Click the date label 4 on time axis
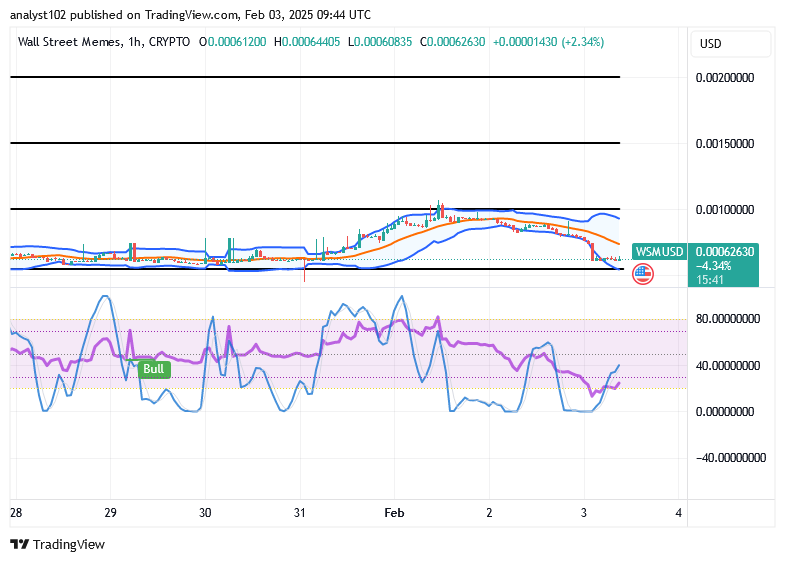The height and width of the screenshot is (562, 785). (x=678, y=513)
